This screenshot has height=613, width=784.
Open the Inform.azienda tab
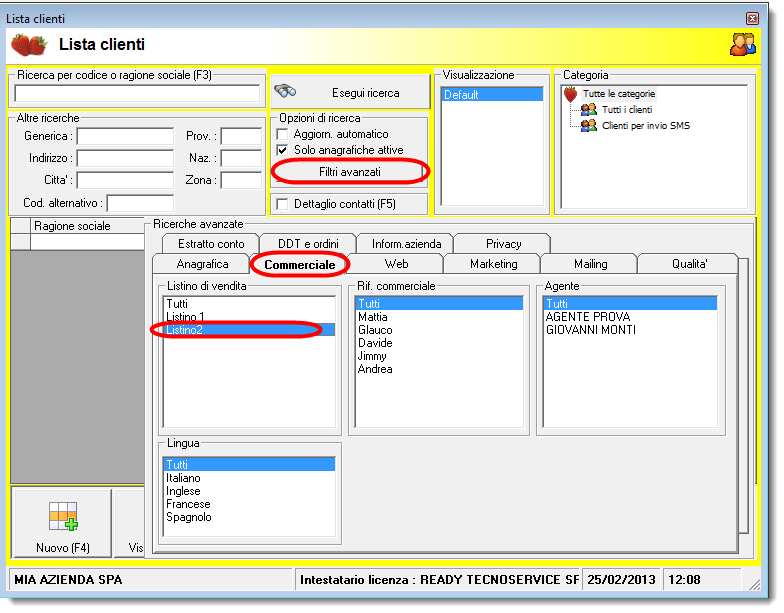(x=406, y=244)
